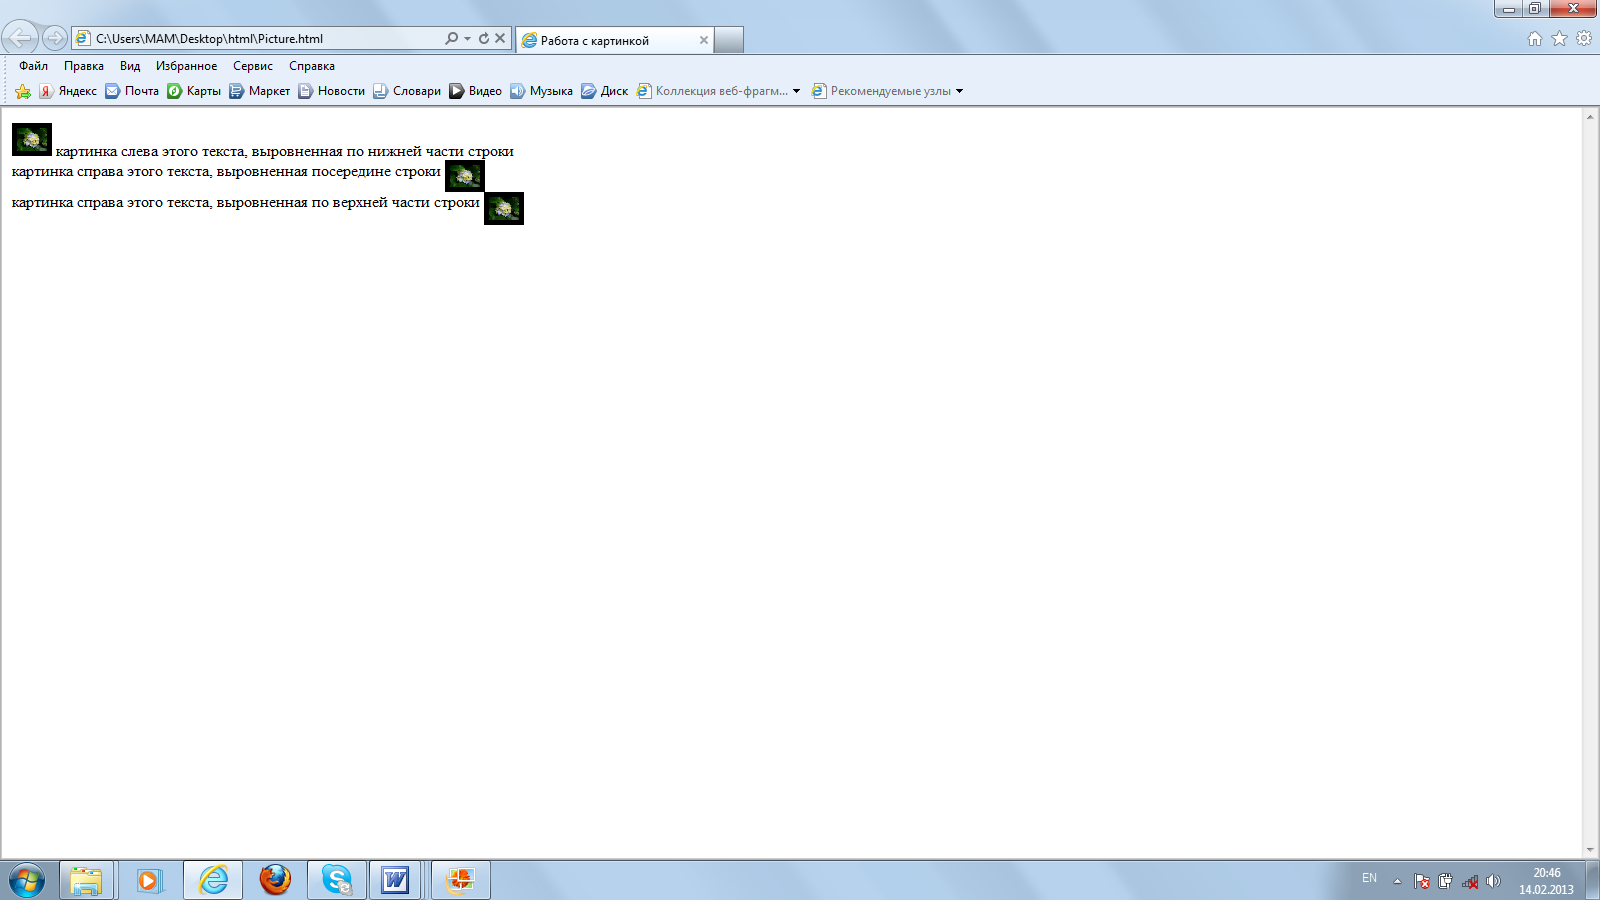Open the Яндекс favorites link
This screenshot has height=900, width=1600.
pos(68,91)
